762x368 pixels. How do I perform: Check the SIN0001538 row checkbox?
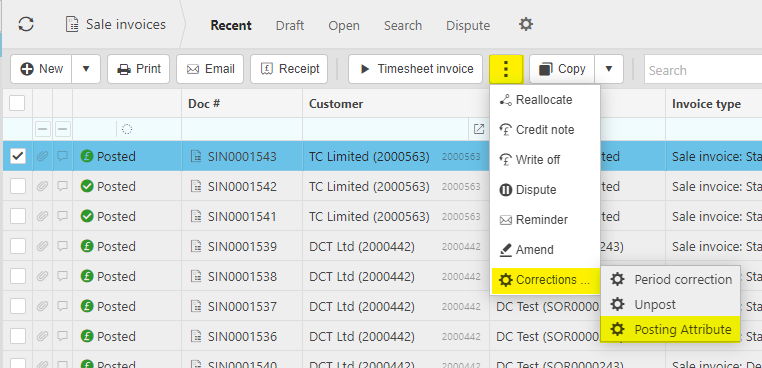18,276
